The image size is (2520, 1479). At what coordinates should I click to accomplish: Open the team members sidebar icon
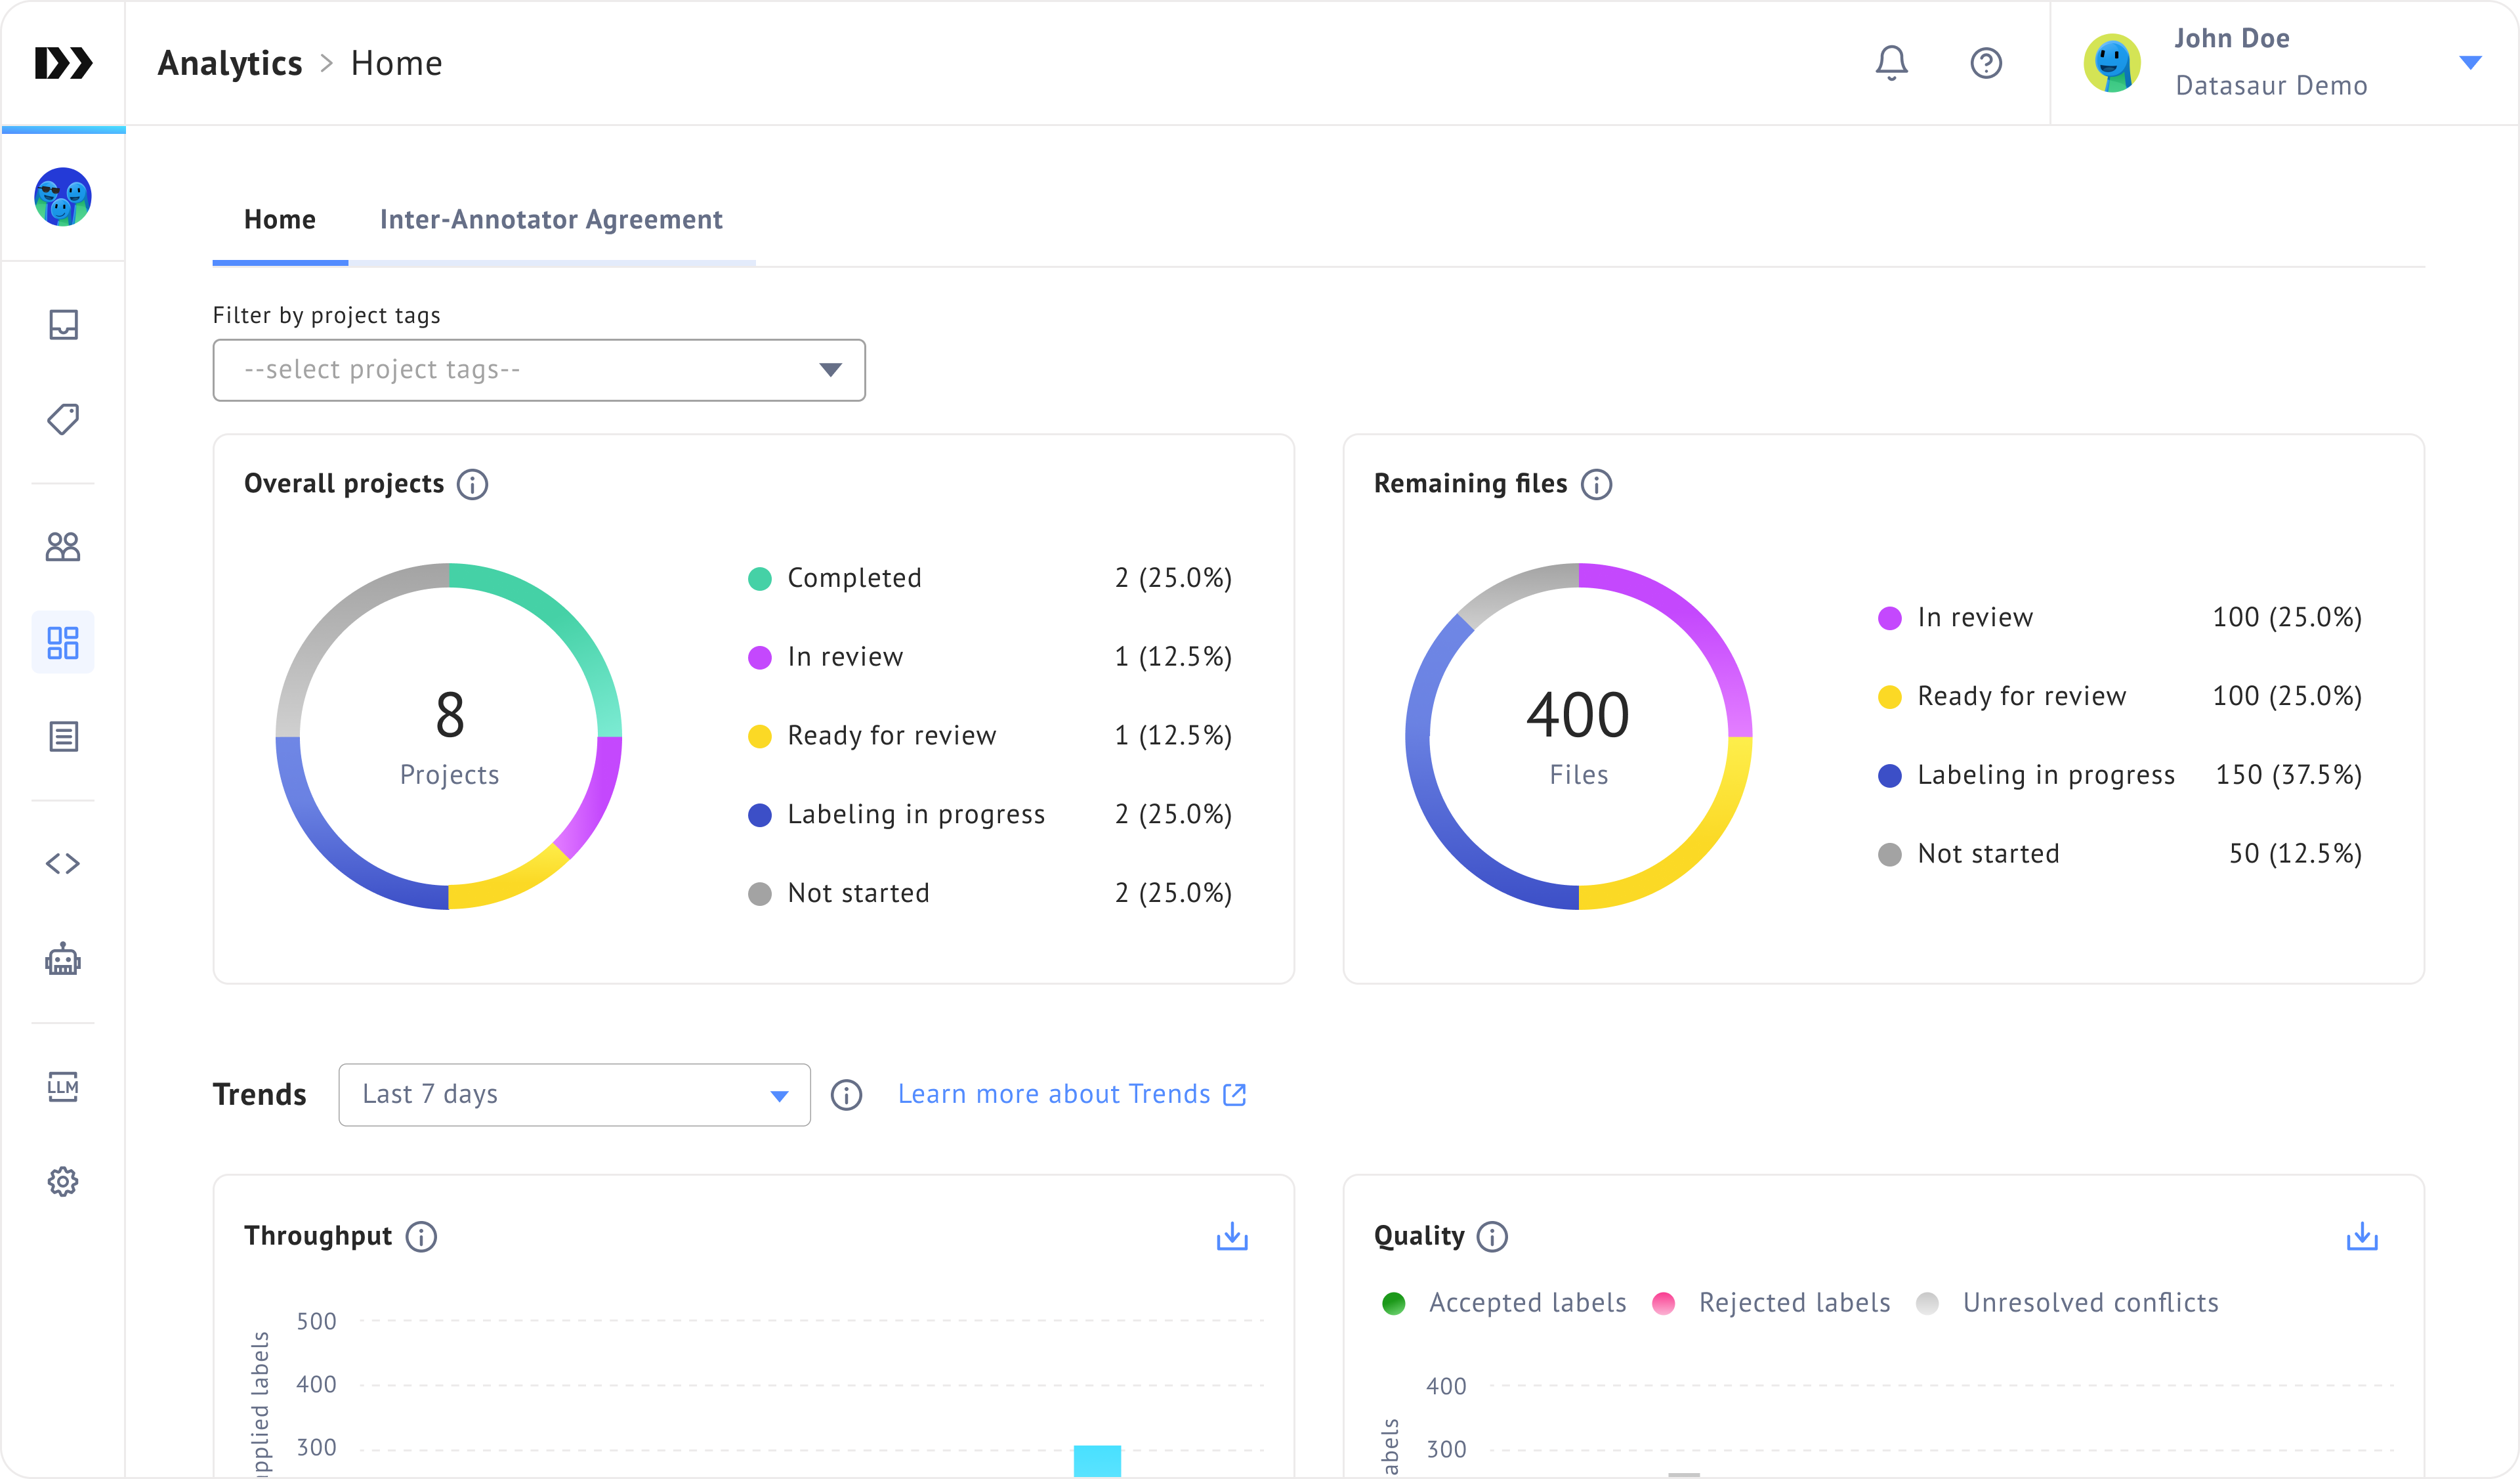point(63,546)
